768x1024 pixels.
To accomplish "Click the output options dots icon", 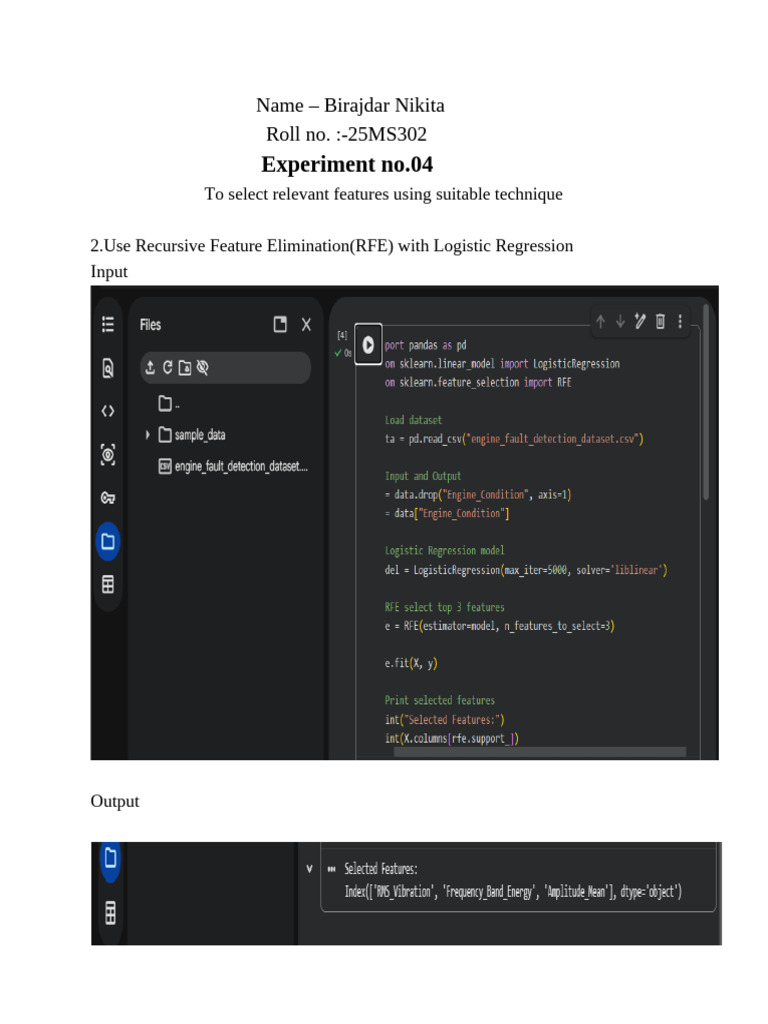I will coord(332,869).
